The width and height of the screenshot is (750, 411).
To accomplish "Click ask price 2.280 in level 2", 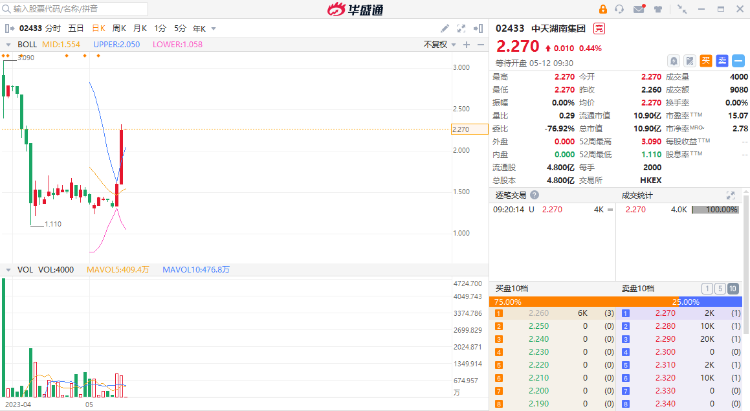I will [665, 326].
